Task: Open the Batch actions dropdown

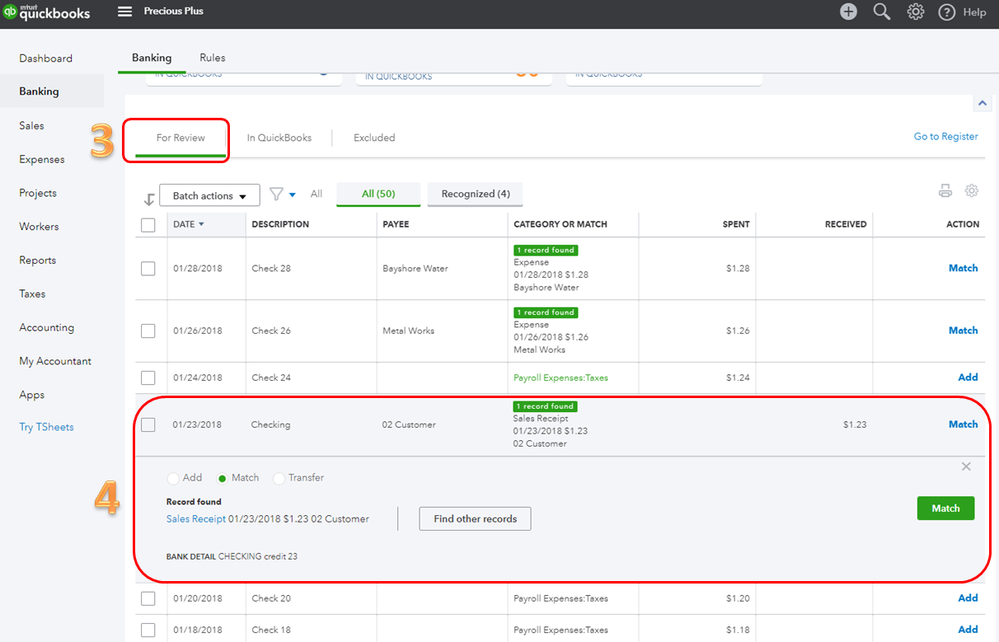Action: 210,196
